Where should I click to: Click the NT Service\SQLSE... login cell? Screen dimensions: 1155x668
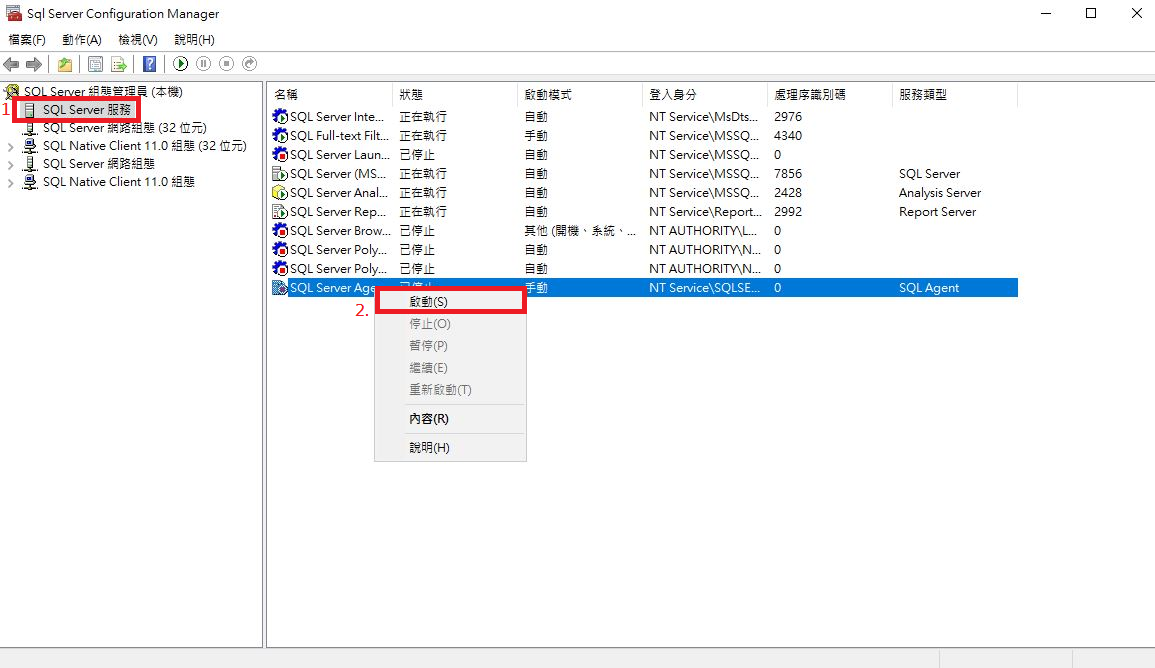click(704, 288)
